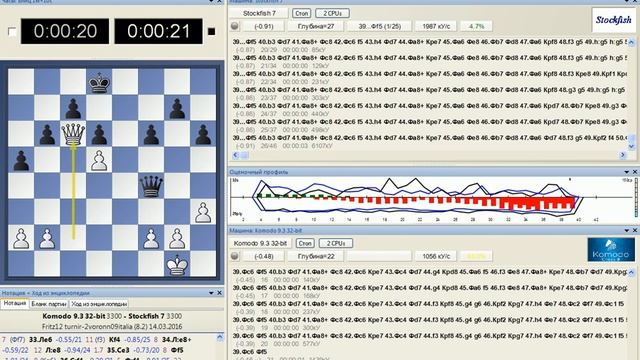Switch to the Бланк партии tab
This screenshot has width=640, height=360.
49,304
